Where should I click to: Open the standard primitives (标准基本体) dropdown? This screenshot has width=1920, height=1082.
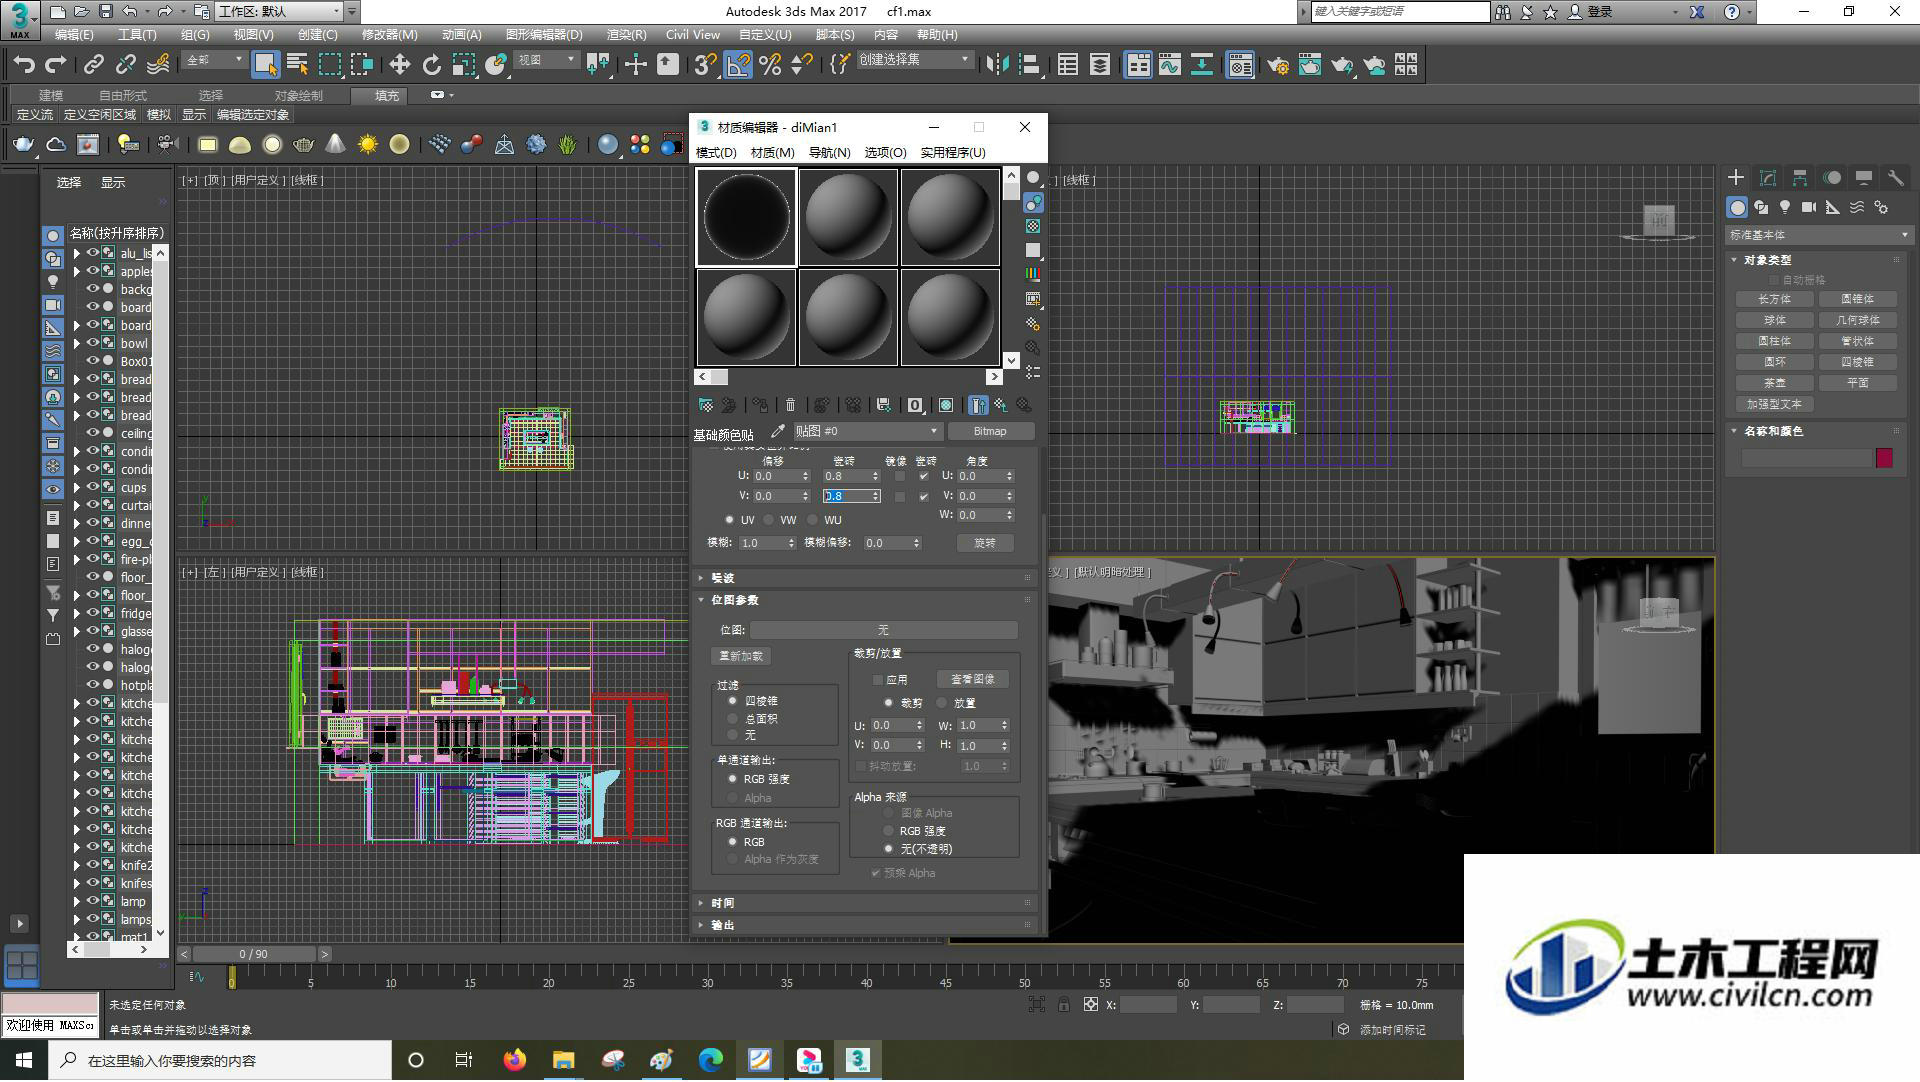coord(1819,235)
